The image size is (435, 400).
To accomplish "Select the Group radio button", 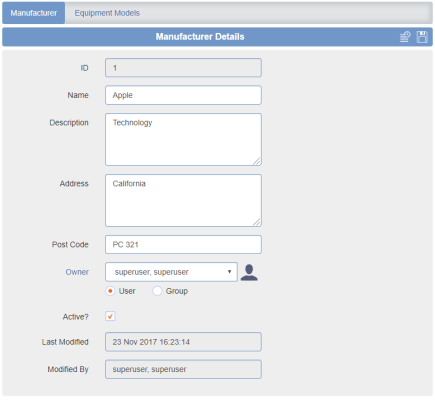I will coord(157,291).
